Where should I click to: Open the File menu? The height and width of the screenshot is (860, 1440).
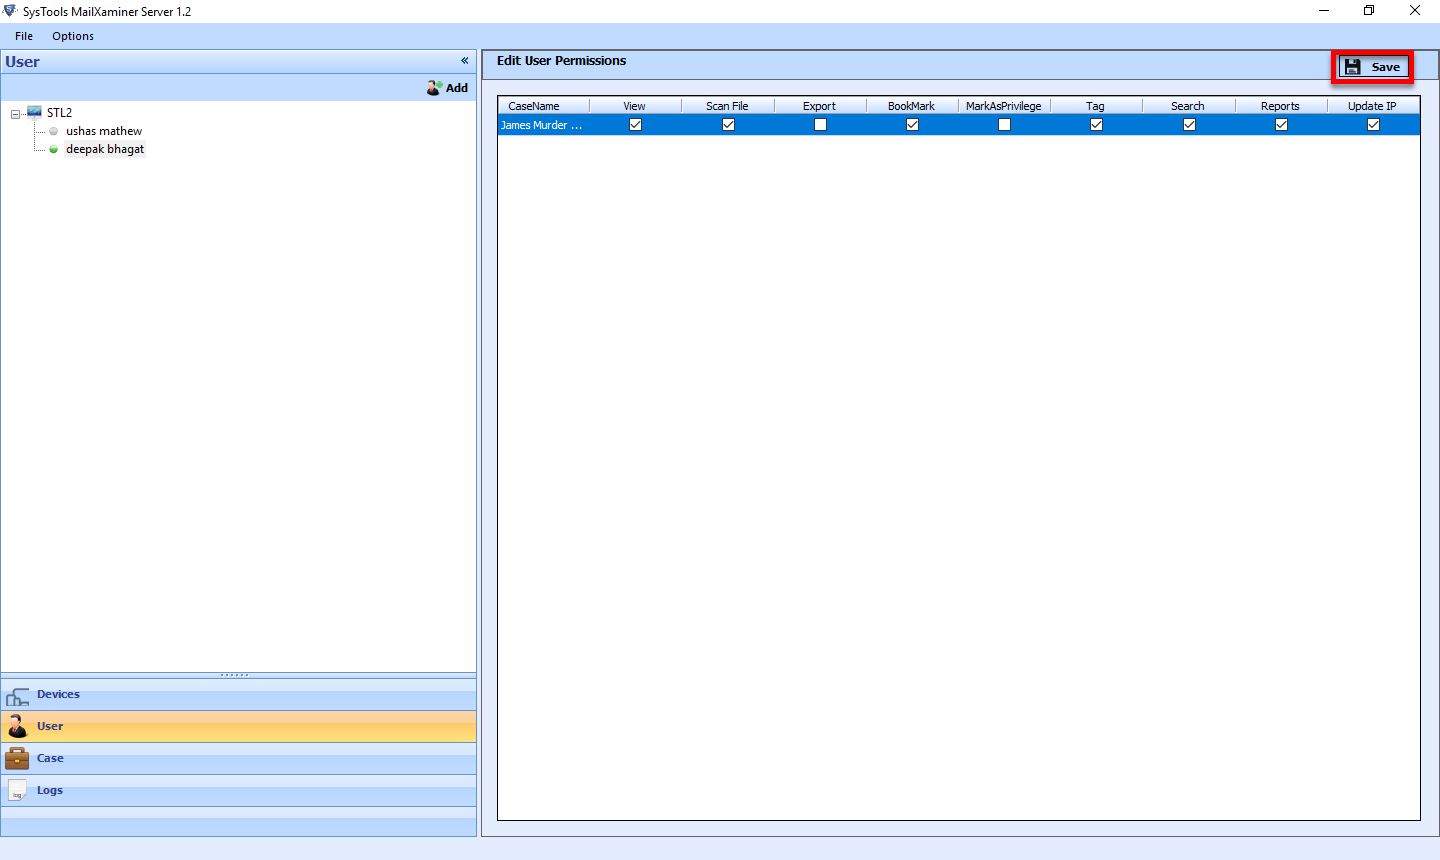(24, 36)
